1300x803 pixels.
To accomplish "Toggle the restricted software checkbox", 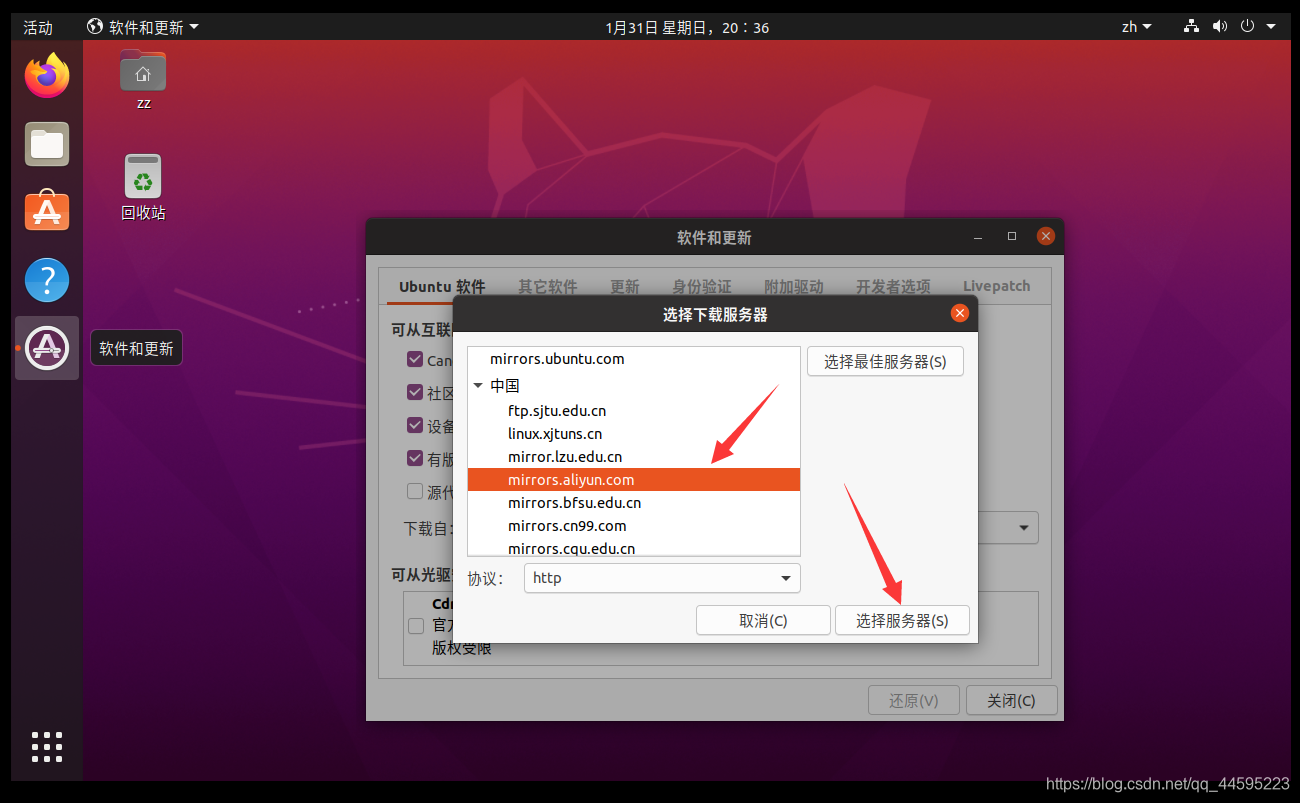I will click(x=415, y=458).
